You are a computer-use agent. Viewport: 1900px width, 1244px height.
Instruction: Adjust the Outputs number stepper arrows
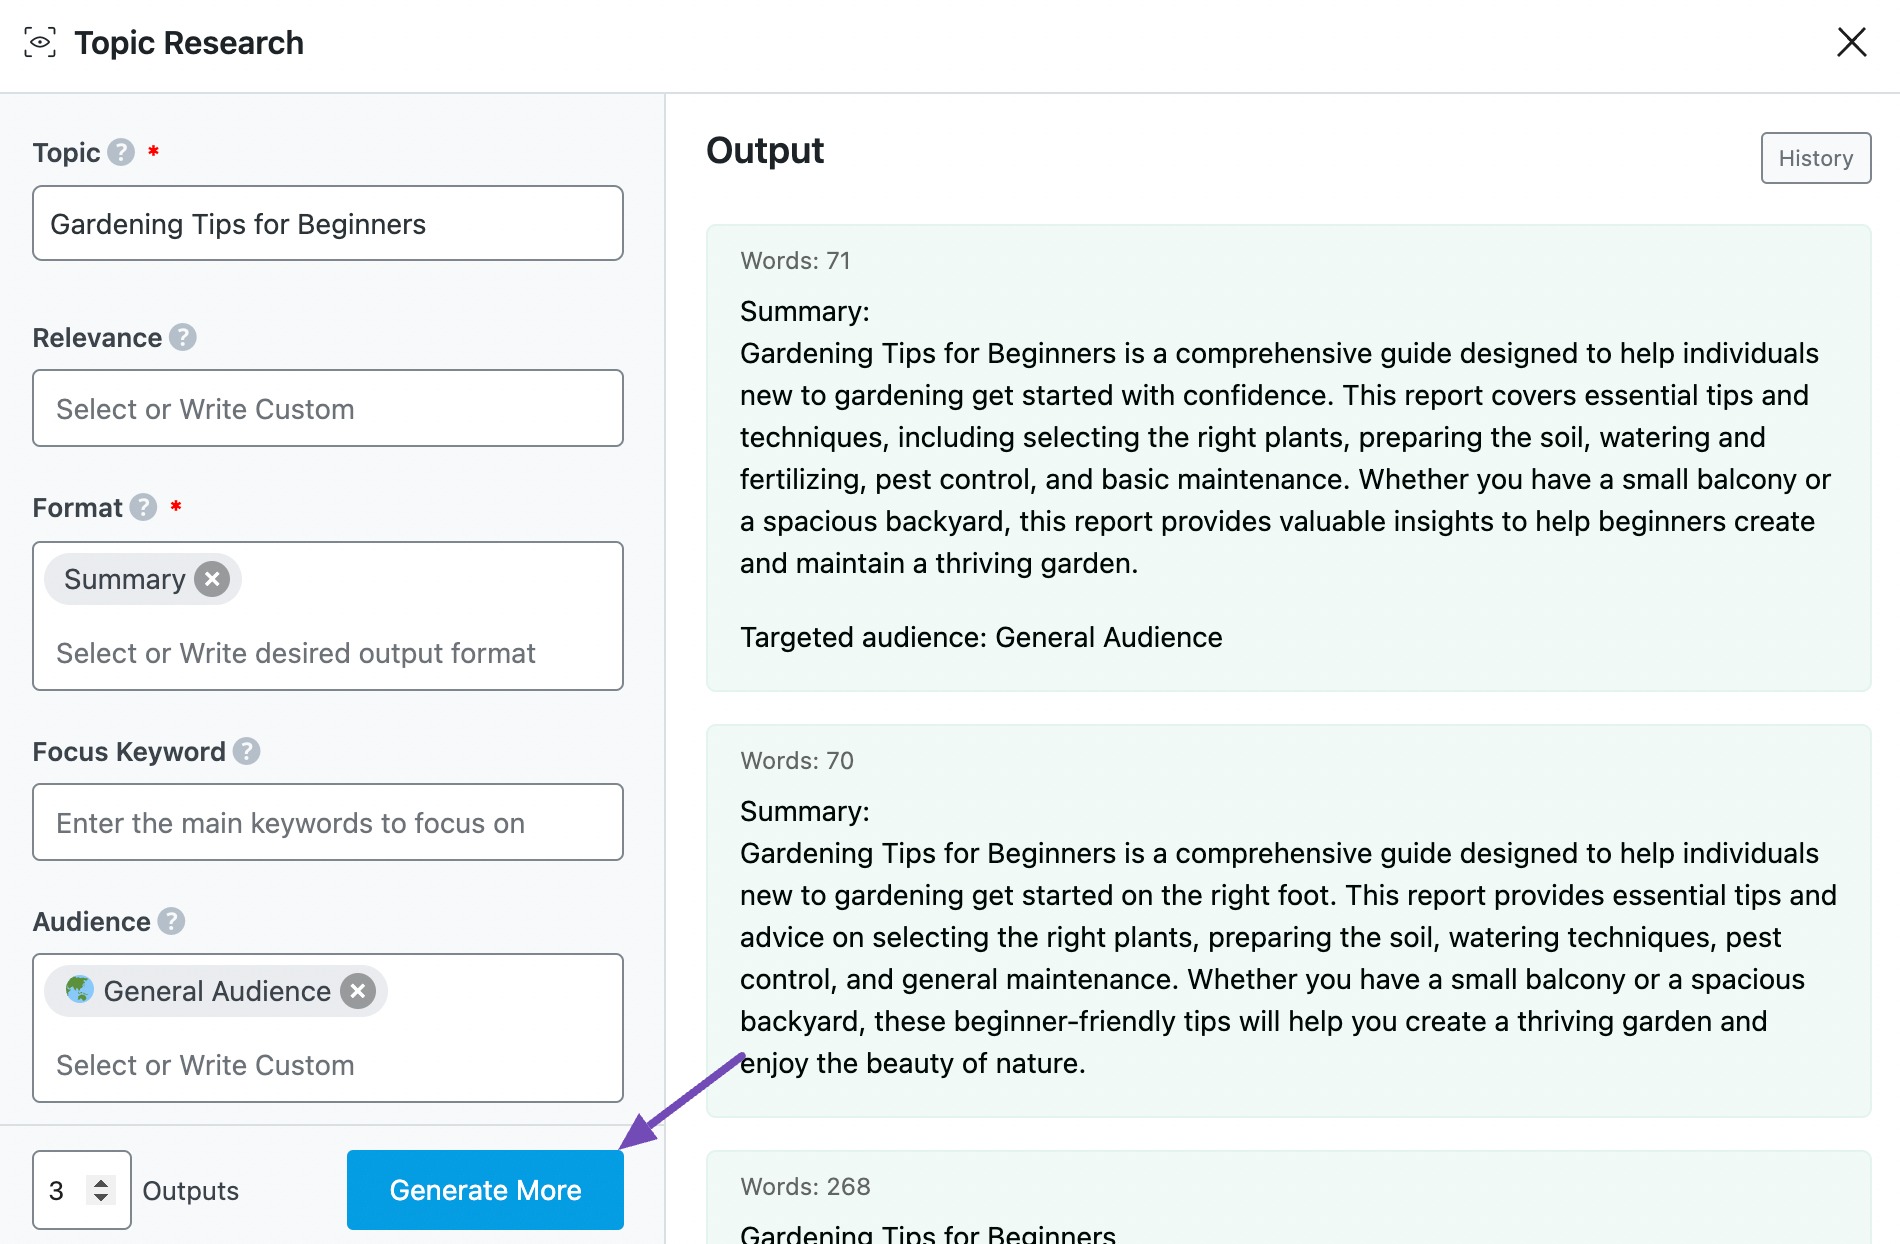(x=101, y=1190)
